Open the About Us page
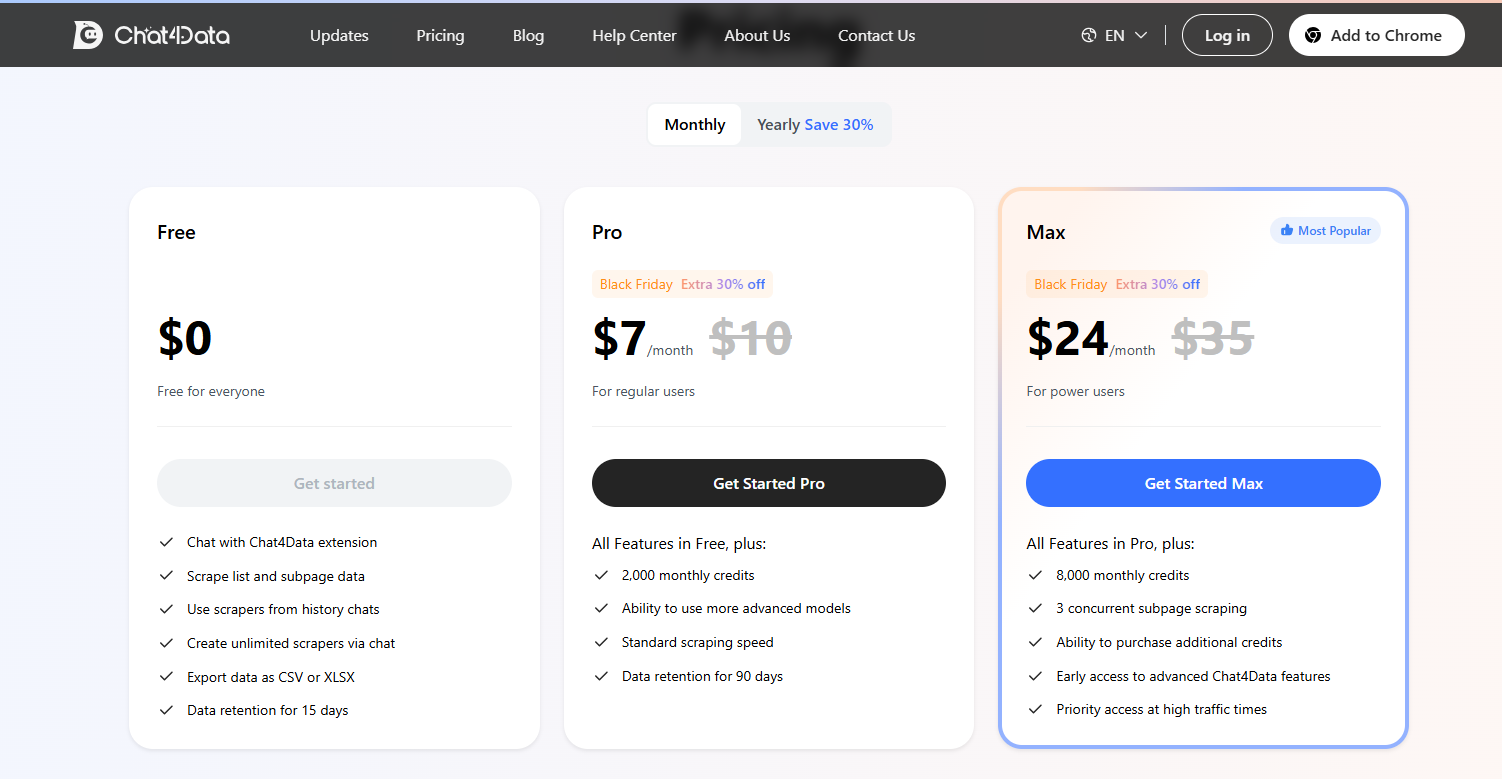Viewport: 1502px width, 779px height. tap(757, 35)
